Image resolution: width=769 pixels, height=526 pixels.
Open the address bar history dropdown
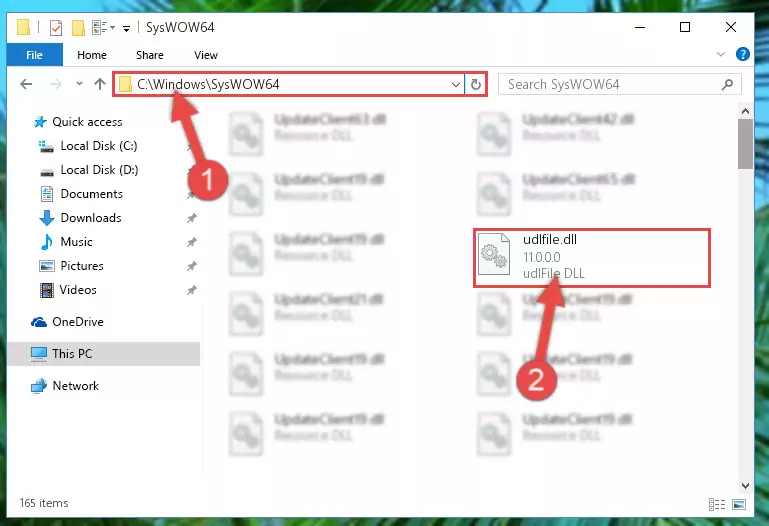click(456, 84)
